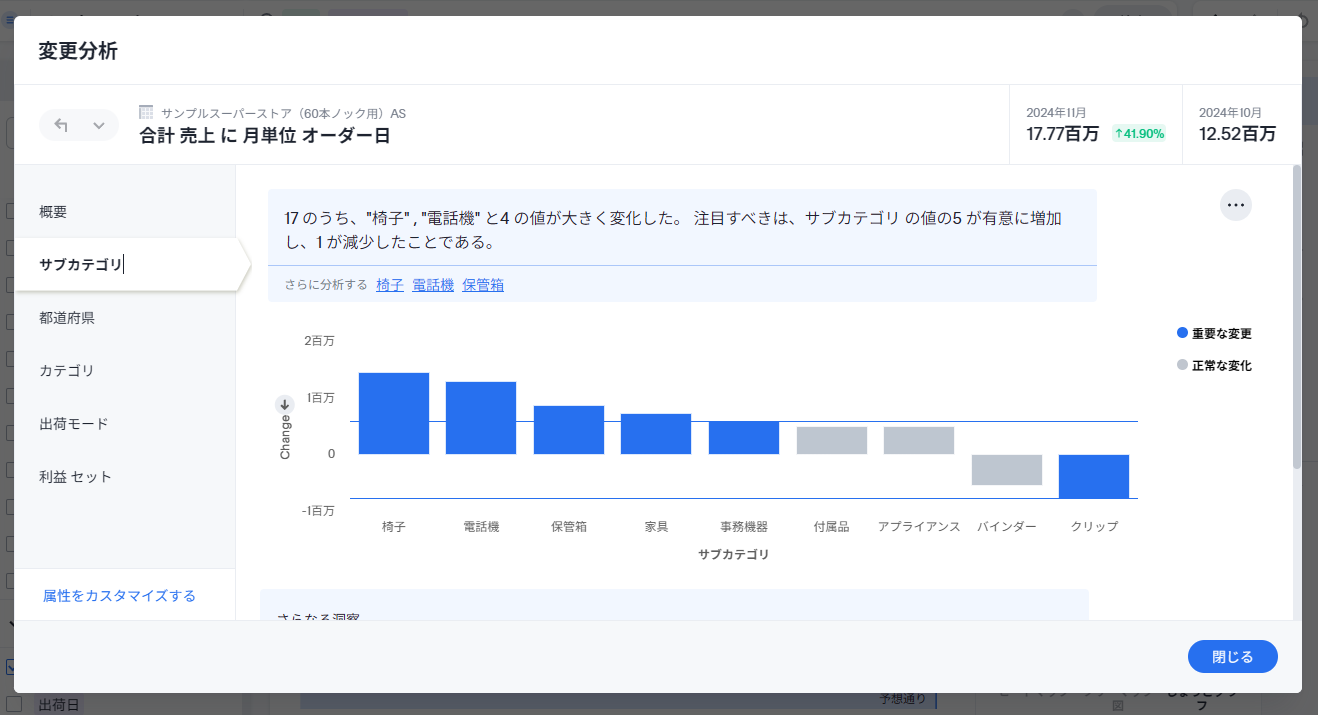This screenshot has width=1318, height=715.
Task: Toggle 重要な変更 legend item
Action: (x=1214, y=334)
